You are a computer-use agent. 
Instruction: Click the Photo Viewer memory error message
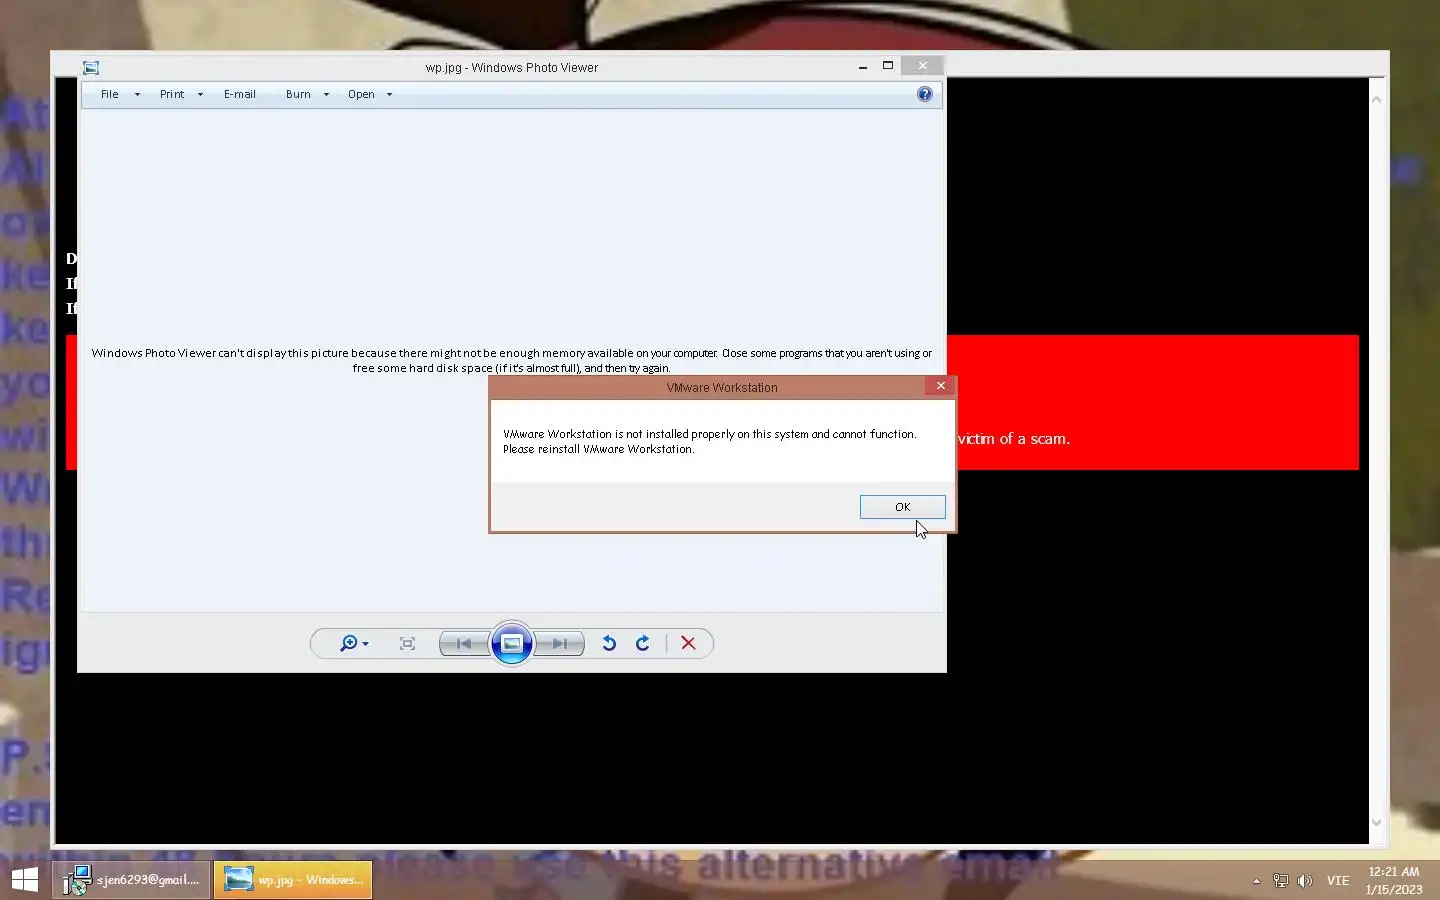[511, 360]
